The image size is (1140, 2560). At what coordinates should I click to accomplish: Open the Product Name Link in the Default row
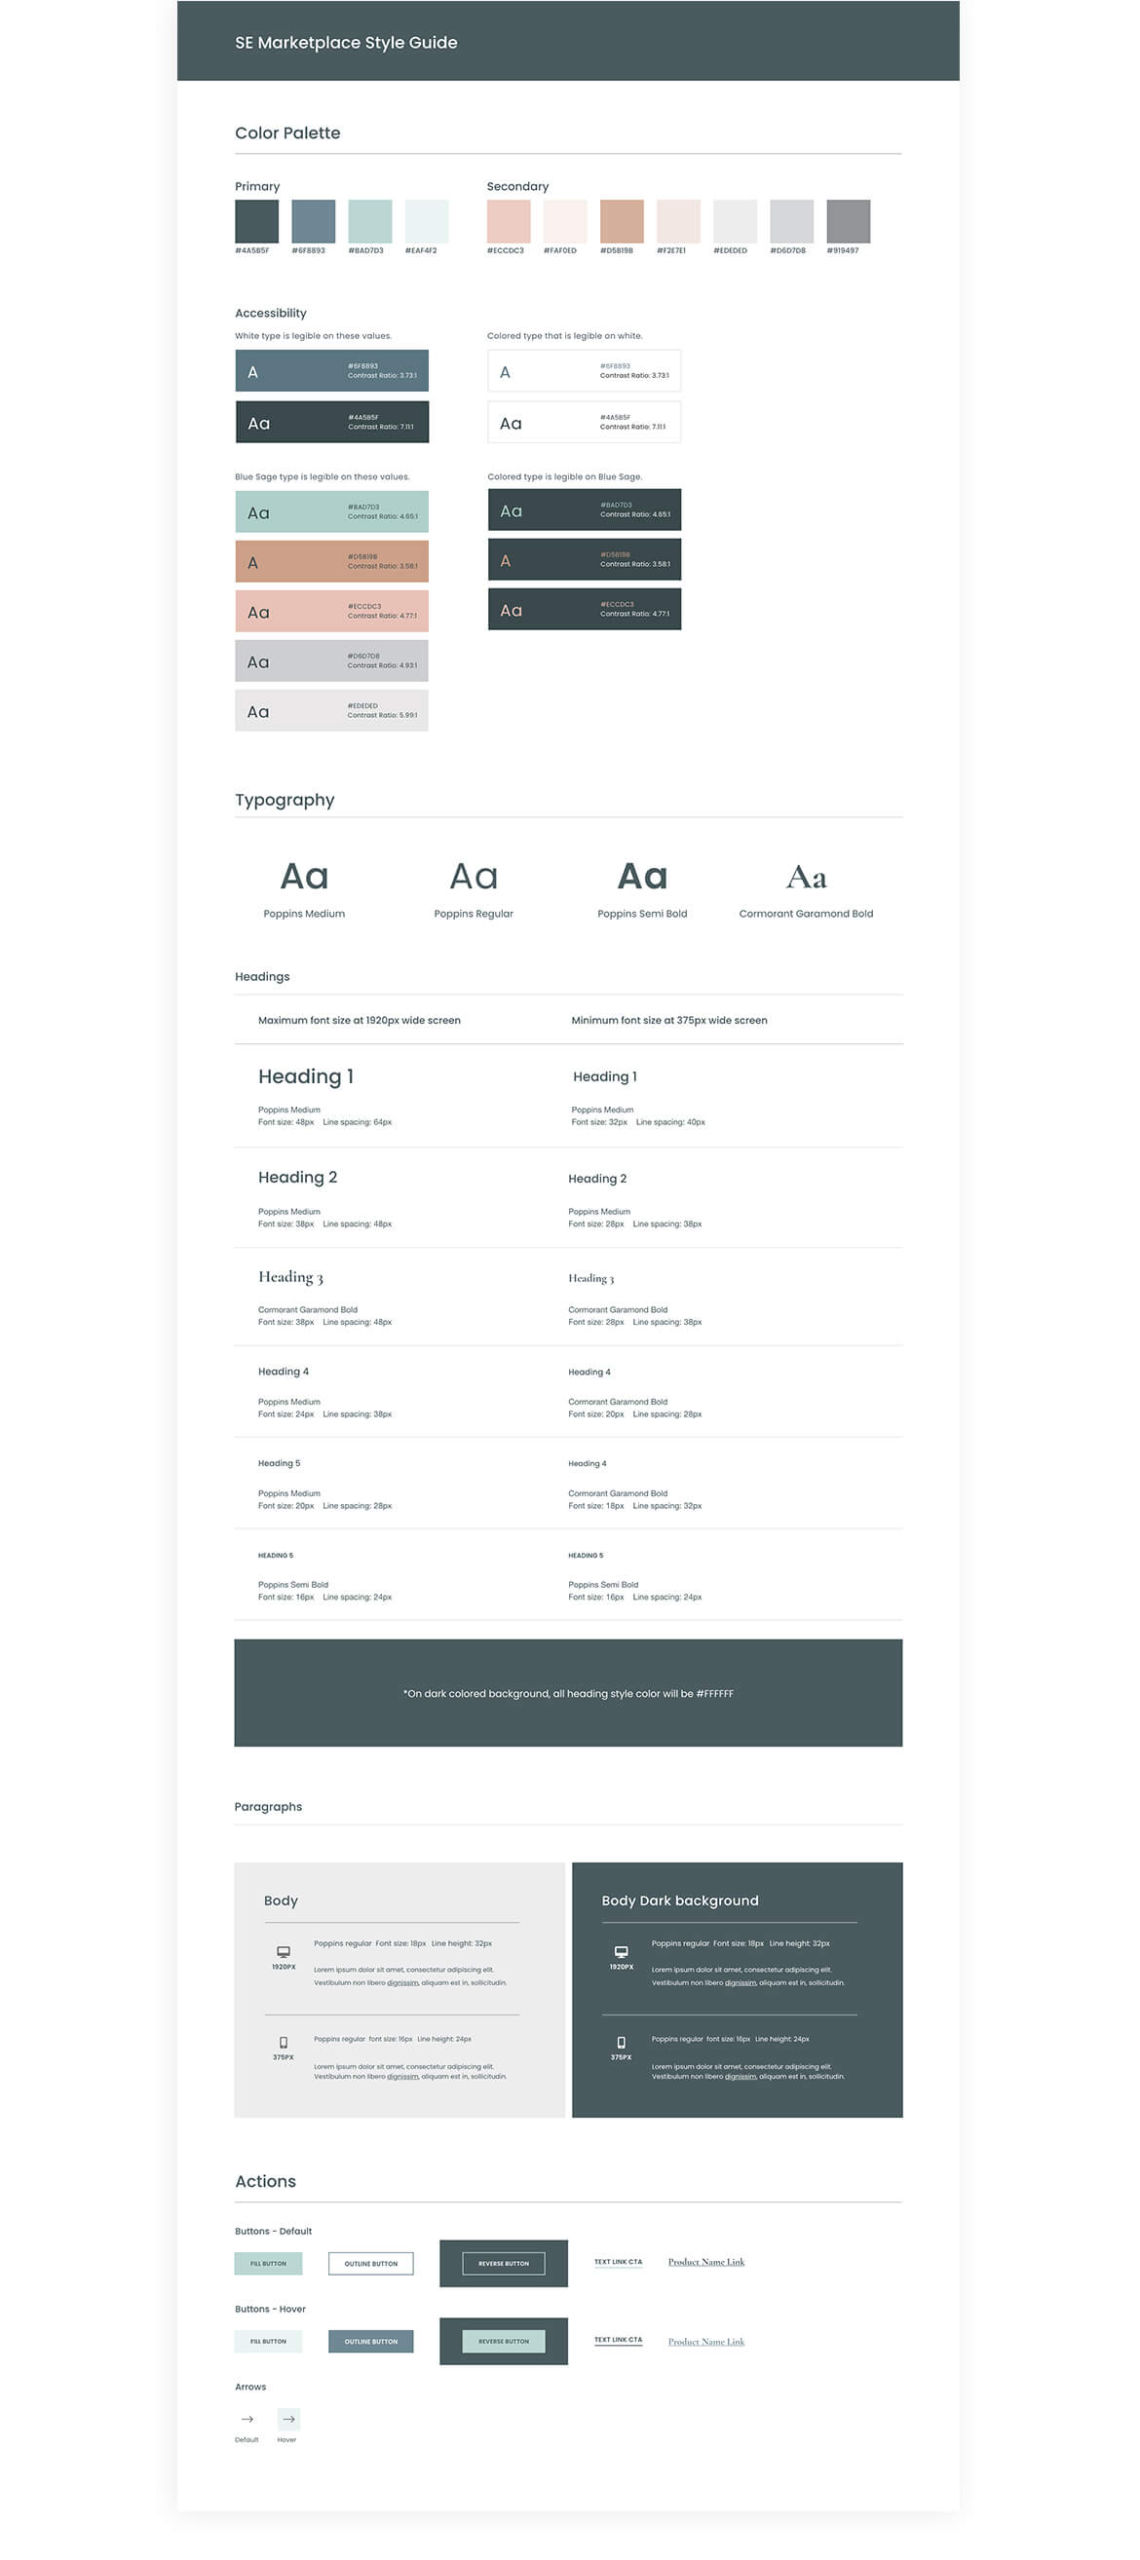point(706,2261)
